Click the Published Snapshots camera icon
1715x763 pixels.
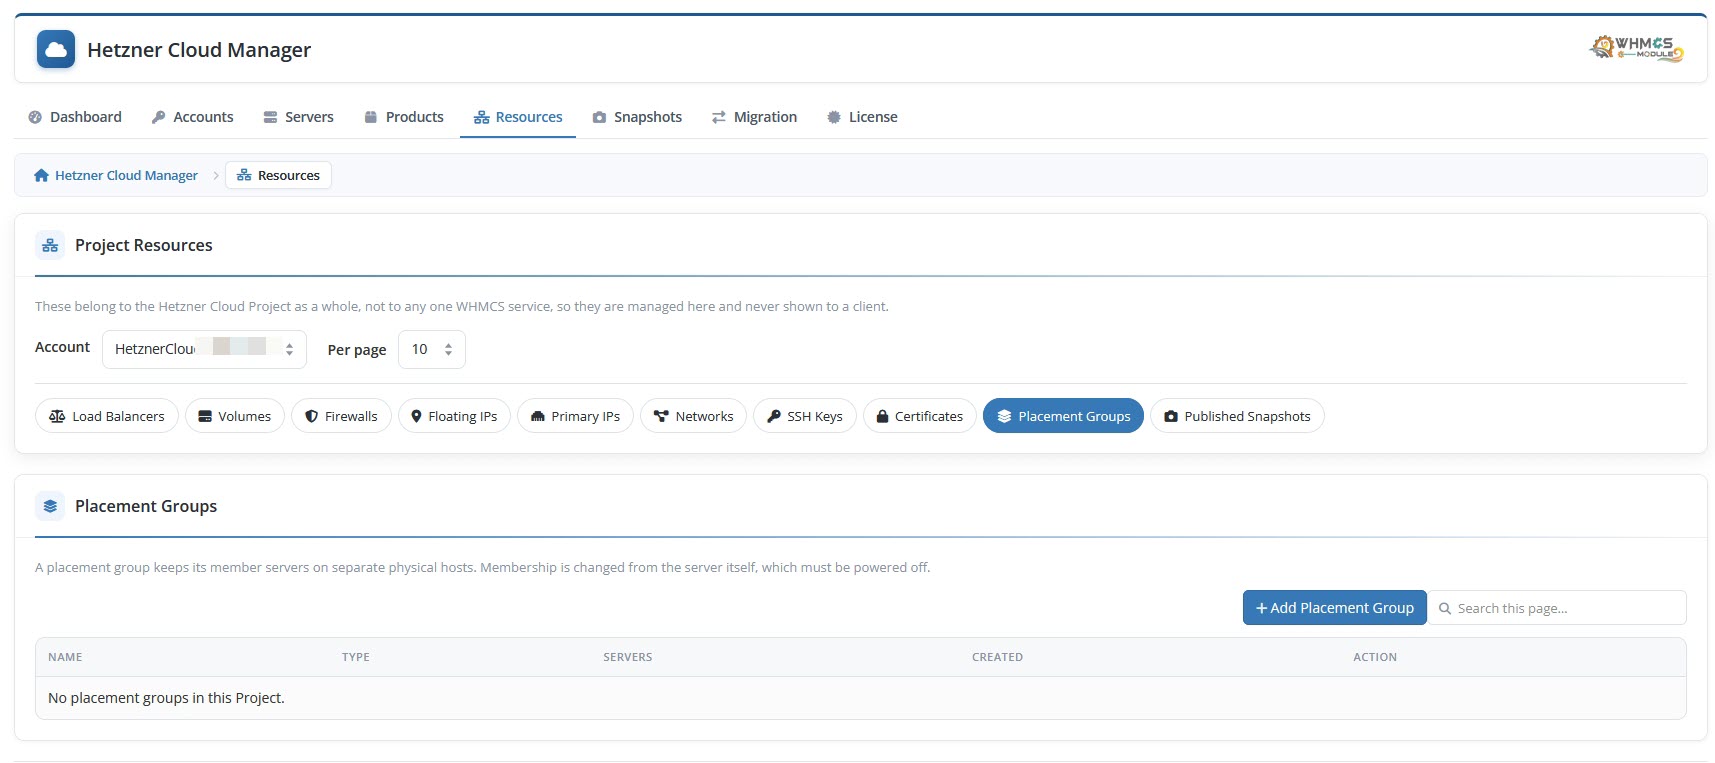(1171, 416)
